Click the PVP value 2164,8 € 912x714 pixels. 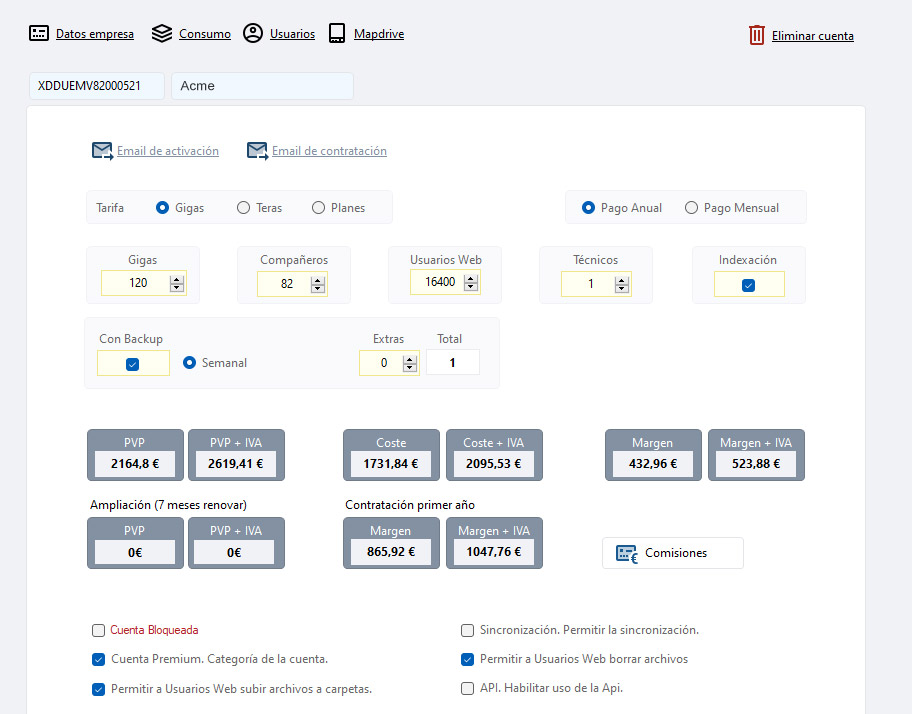click(135, 464)
